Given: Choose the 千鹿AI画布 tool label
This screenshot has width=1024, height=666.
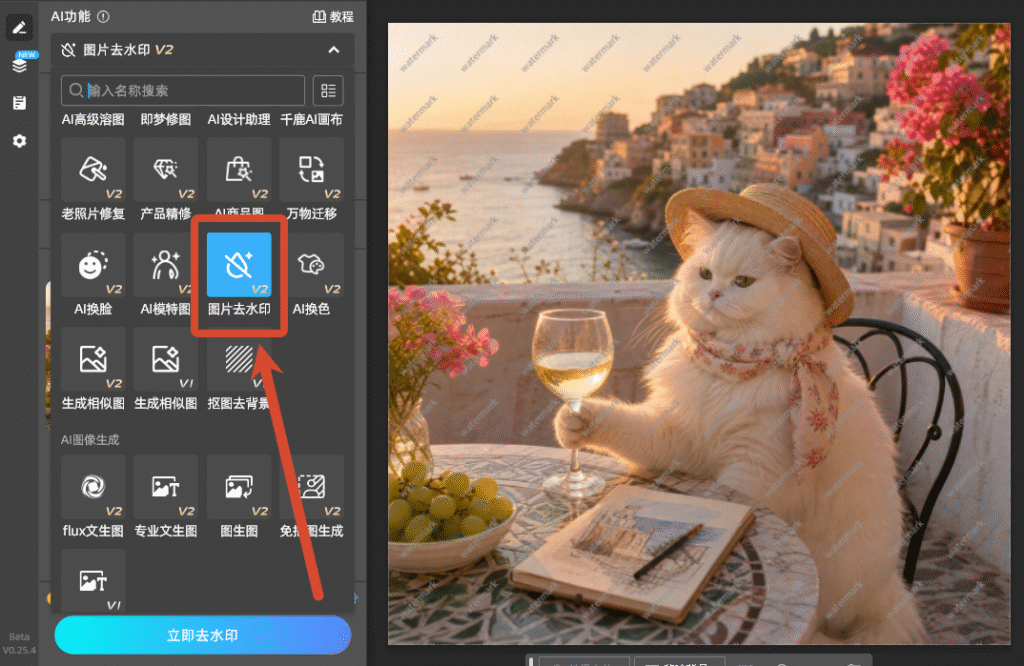Looking at the screenshot, I should click(312, 119).
